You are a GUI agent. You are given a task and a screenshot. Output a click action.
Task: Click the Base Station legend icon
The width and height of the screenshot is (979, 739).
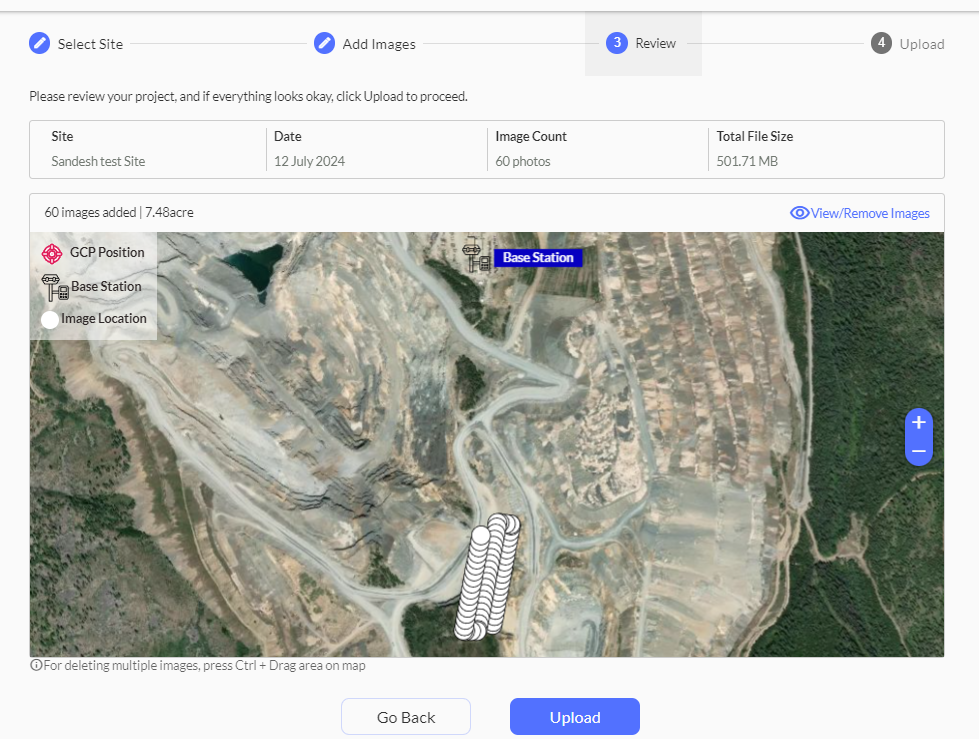55,287
